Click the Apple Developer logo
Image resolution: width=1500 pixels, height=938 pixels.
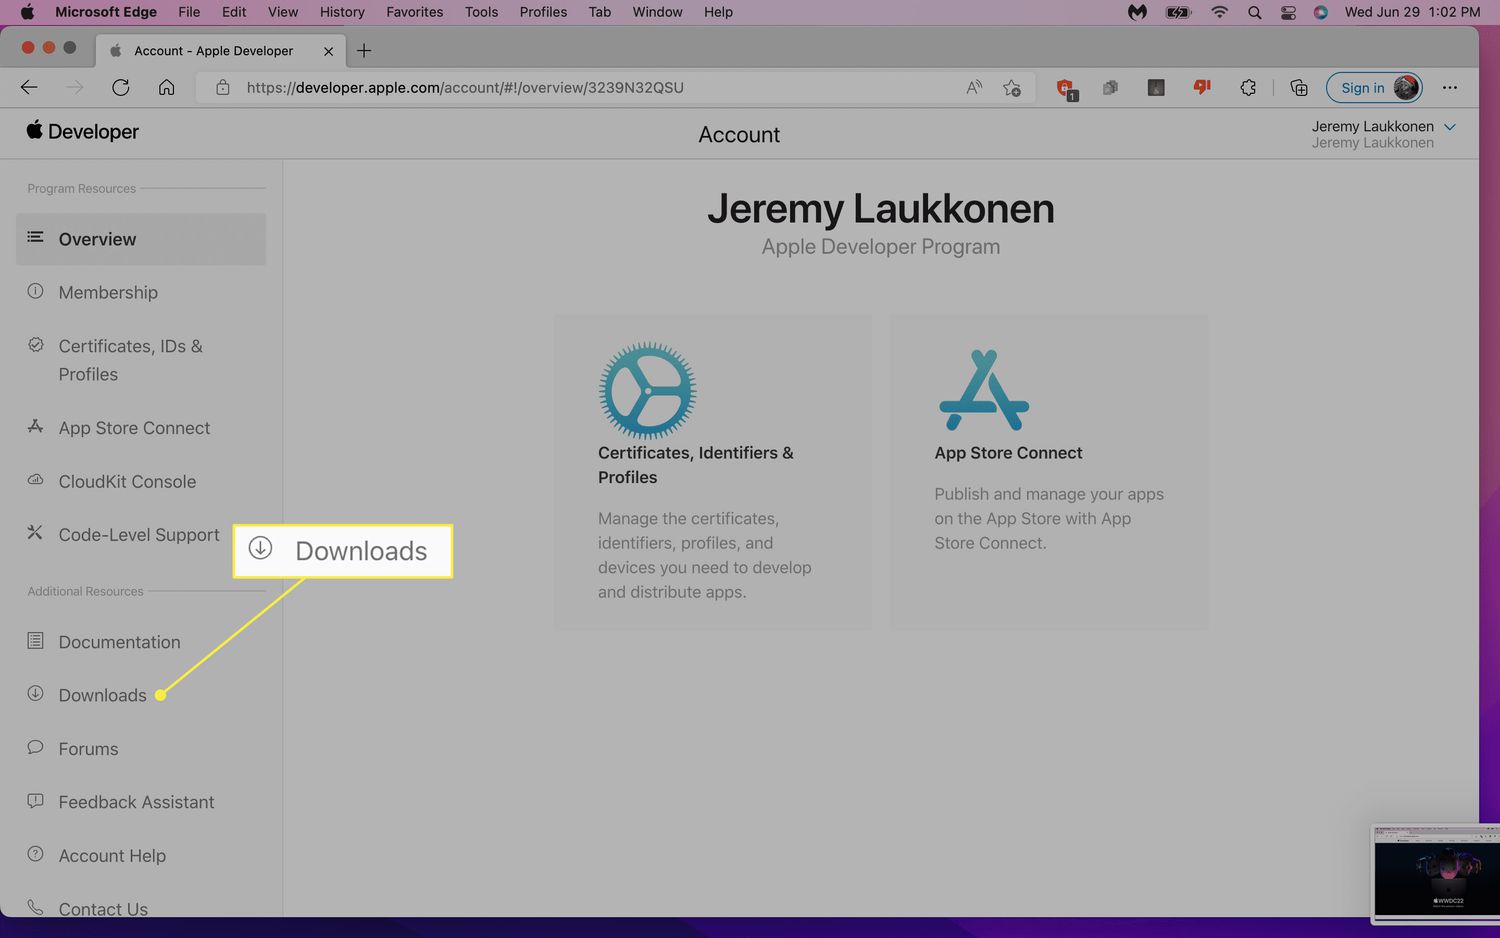coord(83,131)
